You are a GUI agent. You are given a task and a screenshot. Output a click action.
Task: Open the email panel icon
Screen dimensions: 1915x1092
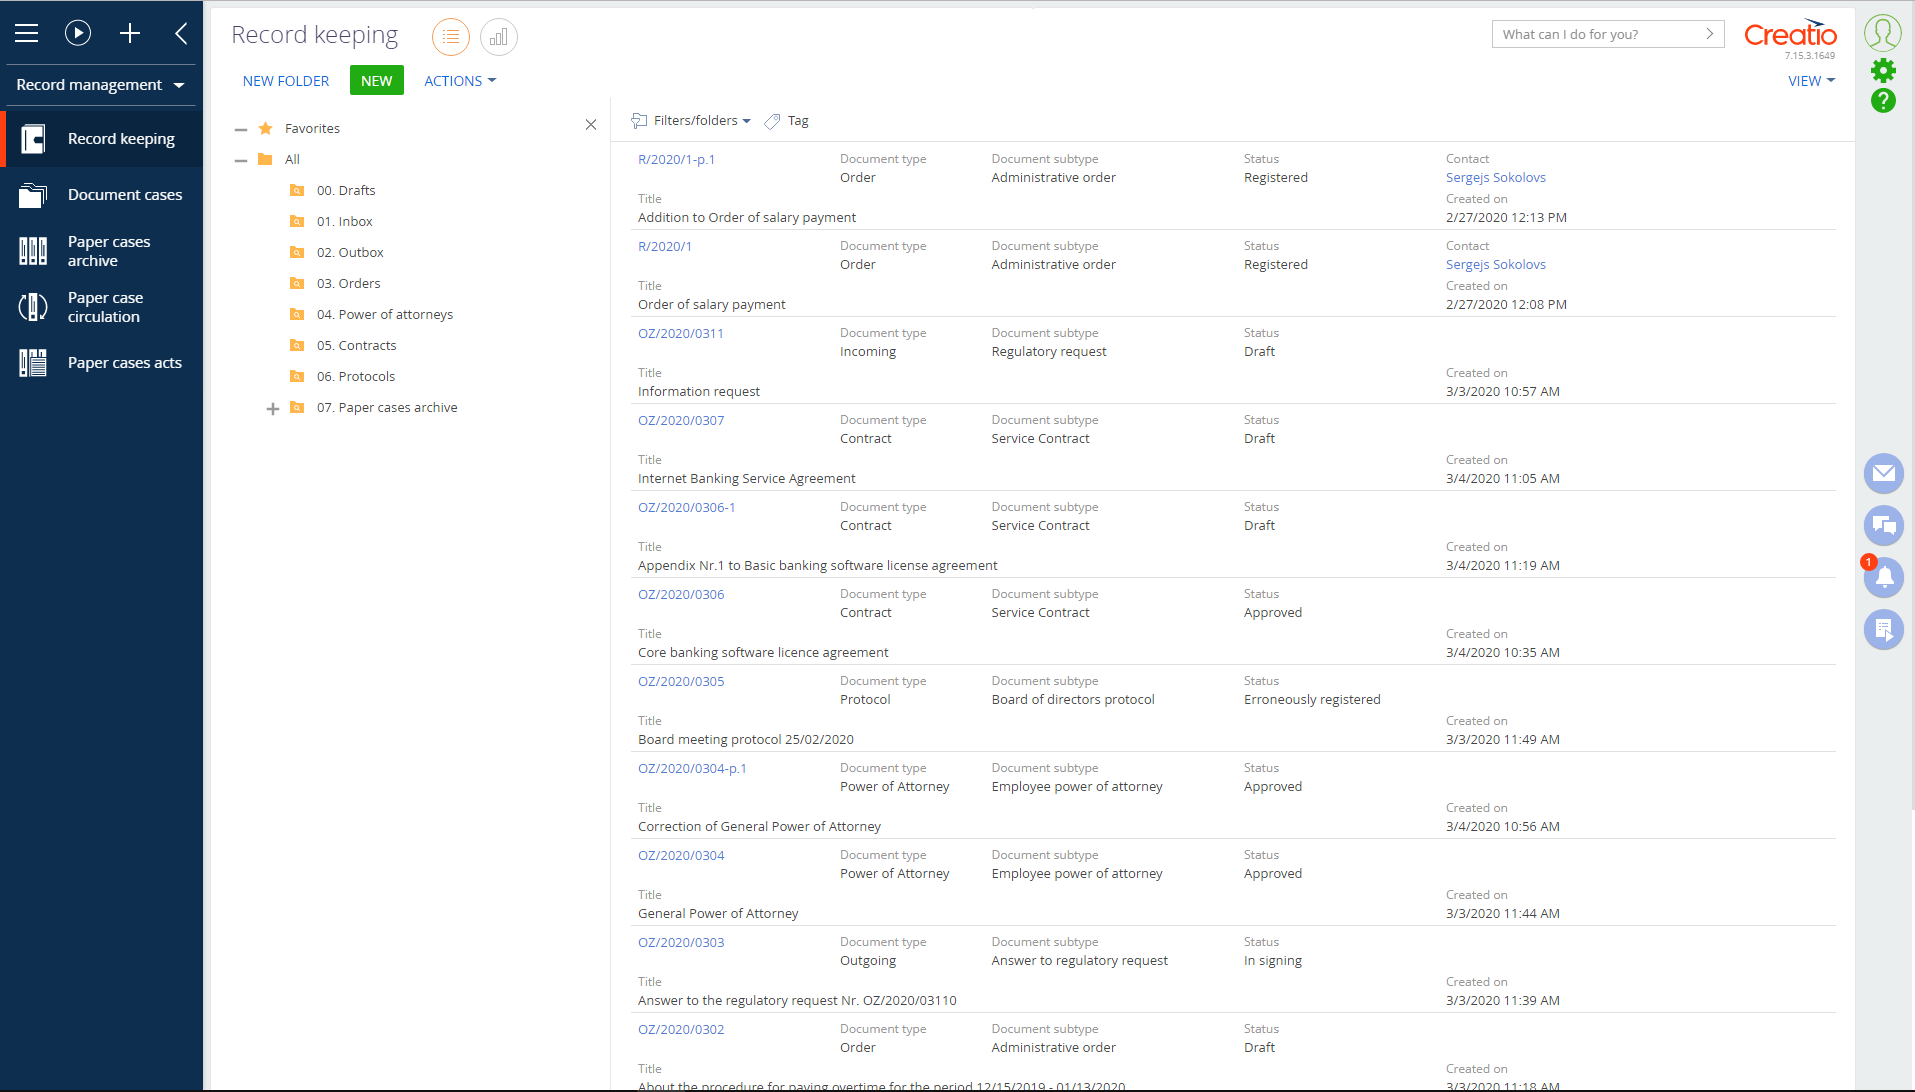tap(1883, 473)
